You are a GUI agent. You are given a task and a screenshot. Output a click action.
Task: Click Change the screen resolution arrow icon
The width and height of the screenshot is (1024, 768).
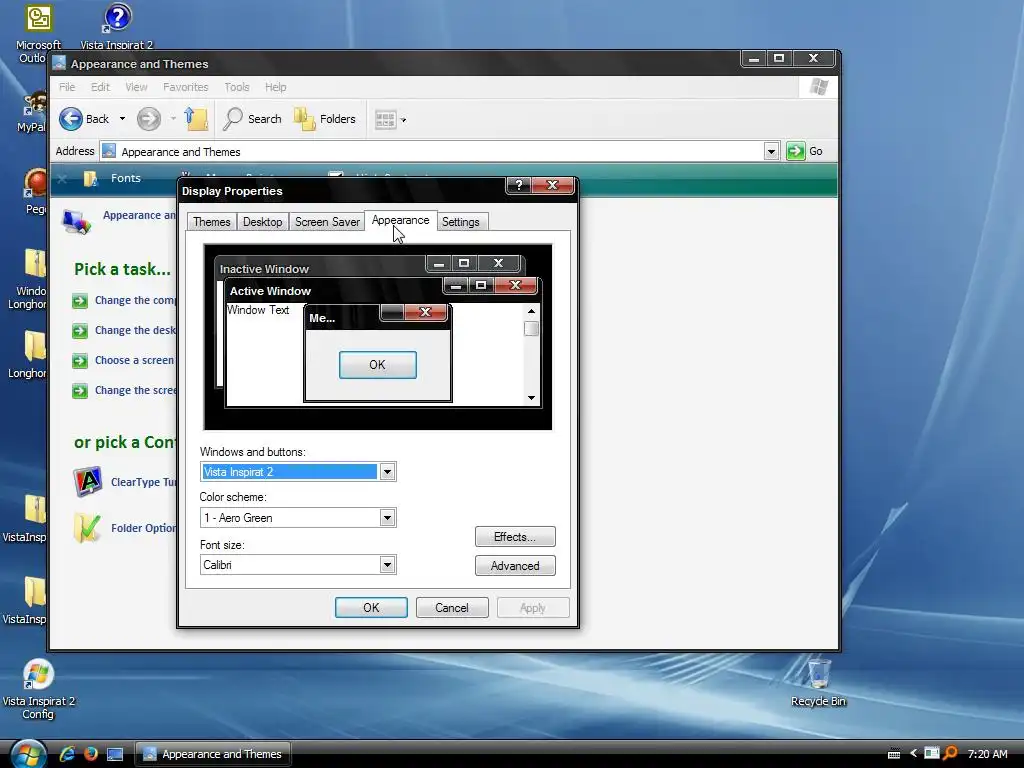click(x=80, y=391)
